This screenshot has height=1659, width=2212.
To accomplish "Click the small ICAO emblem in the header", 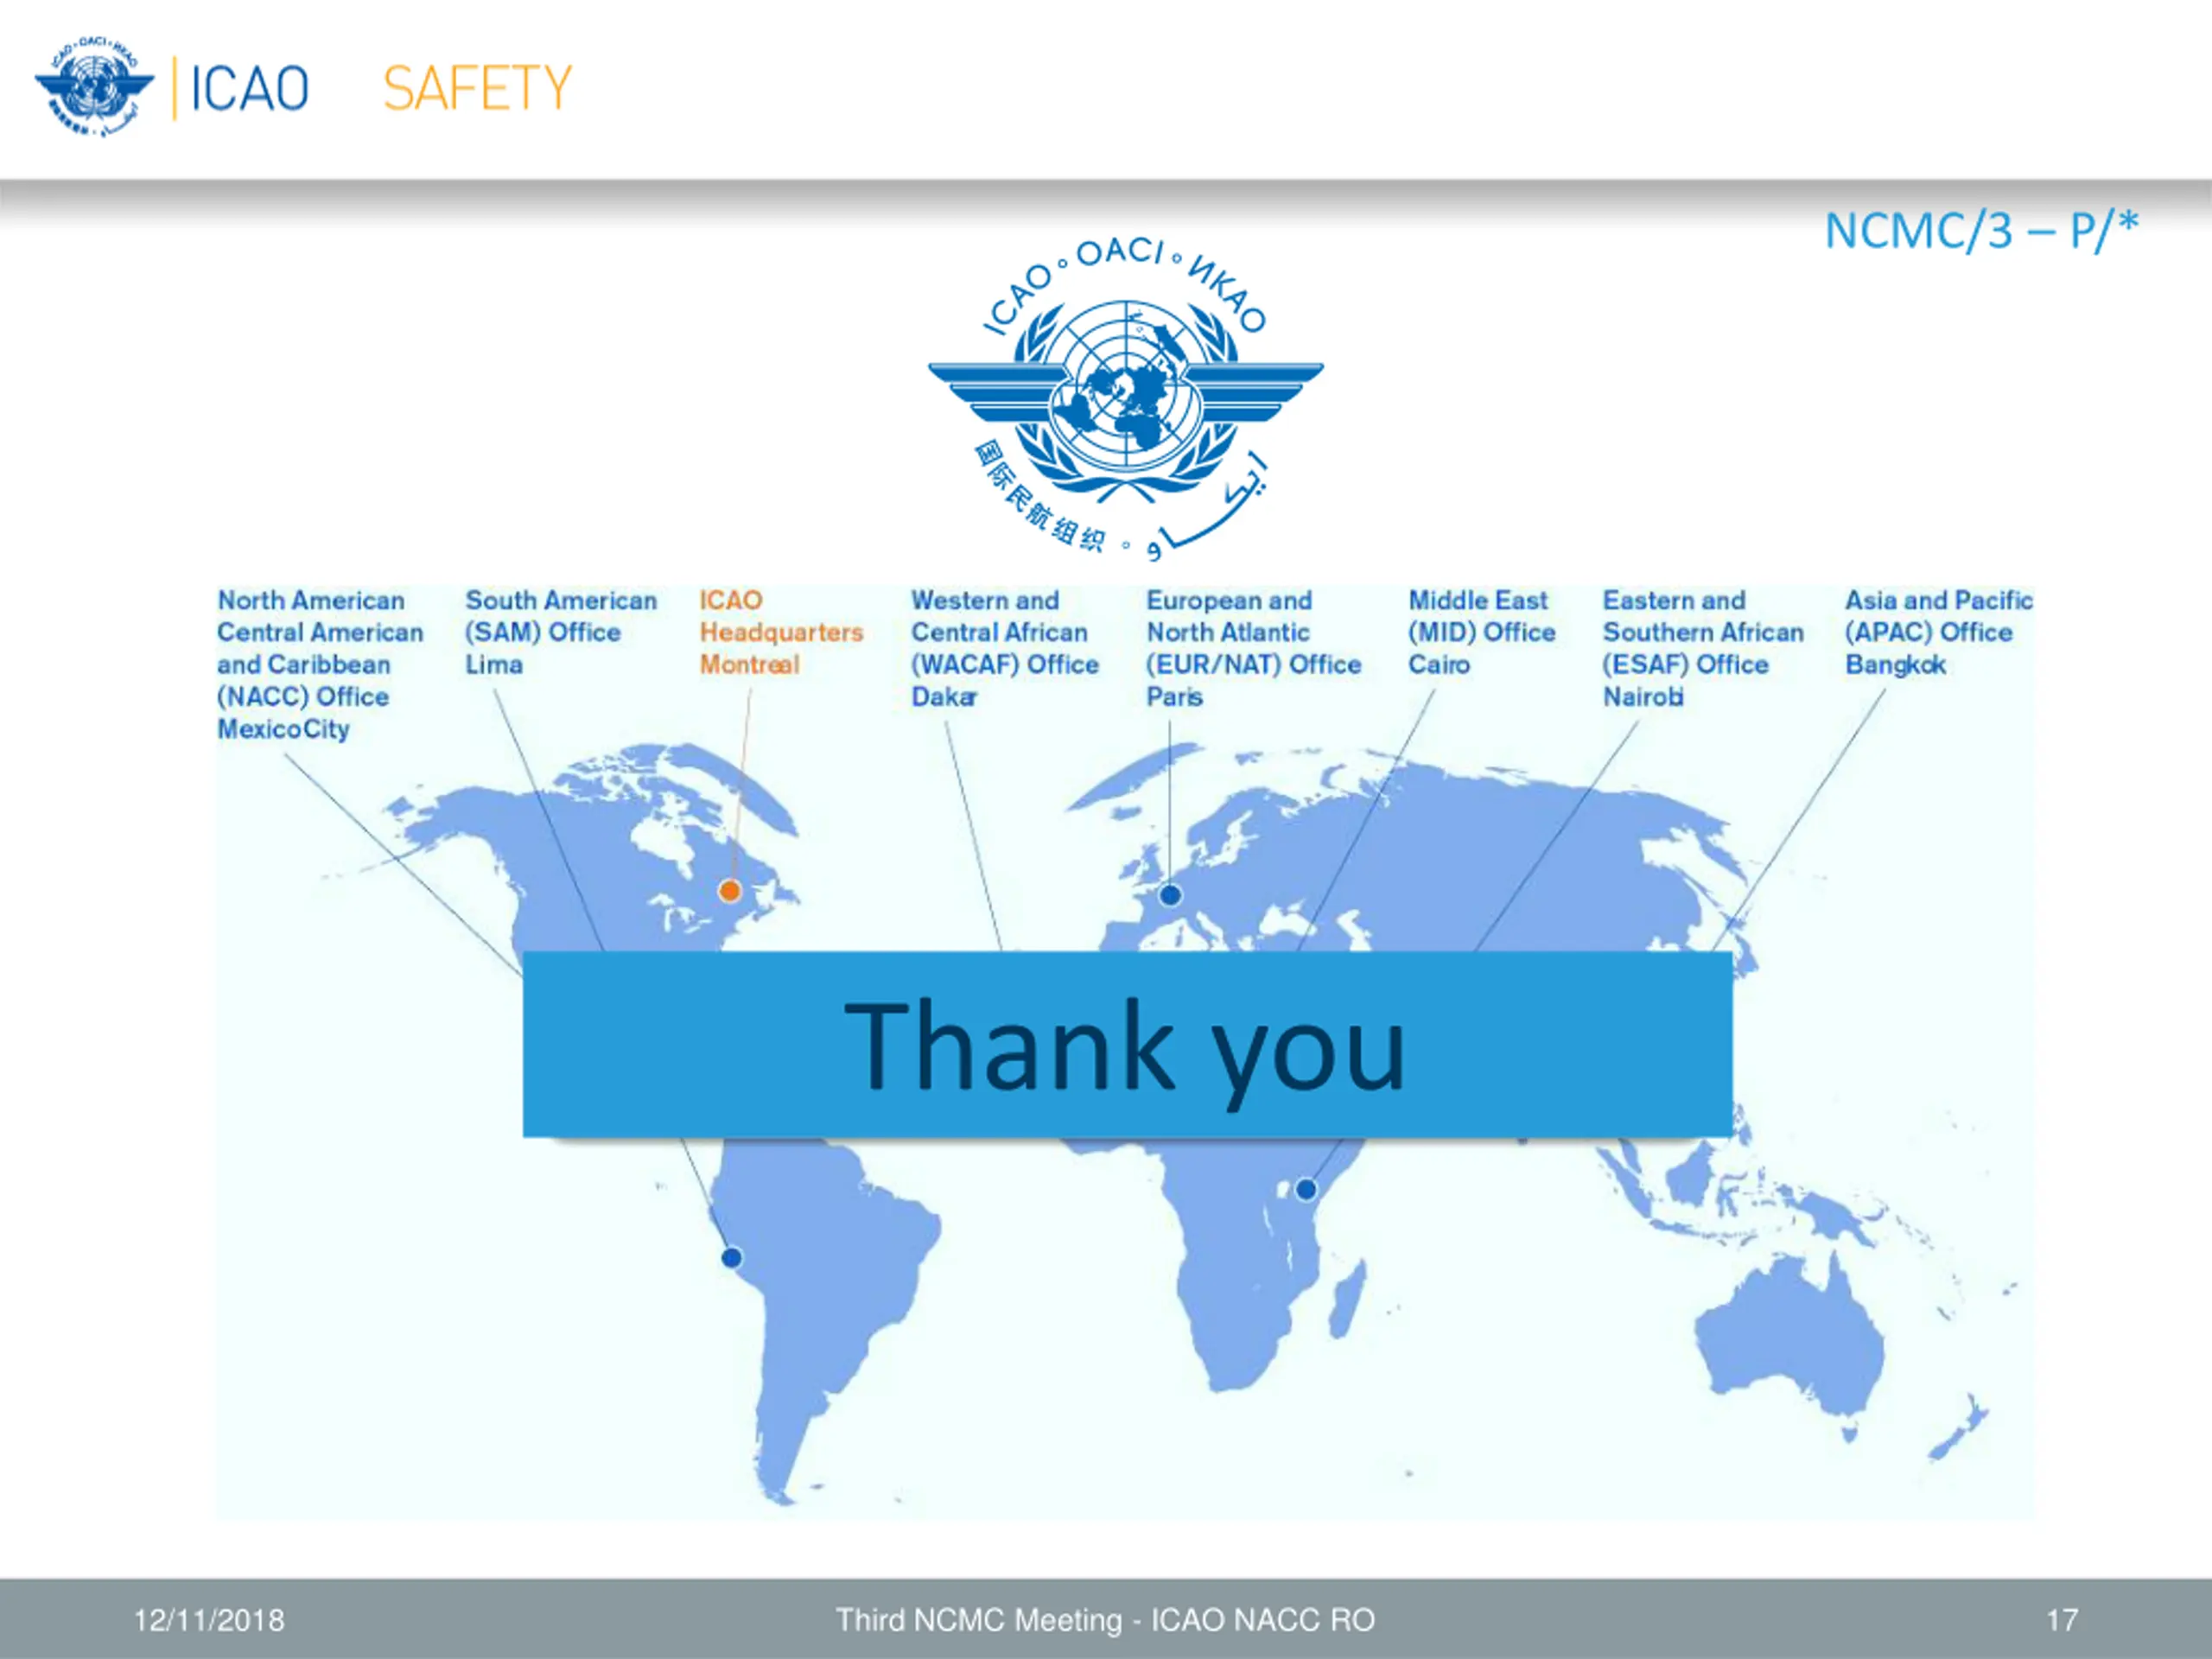I will pos(94,87).
